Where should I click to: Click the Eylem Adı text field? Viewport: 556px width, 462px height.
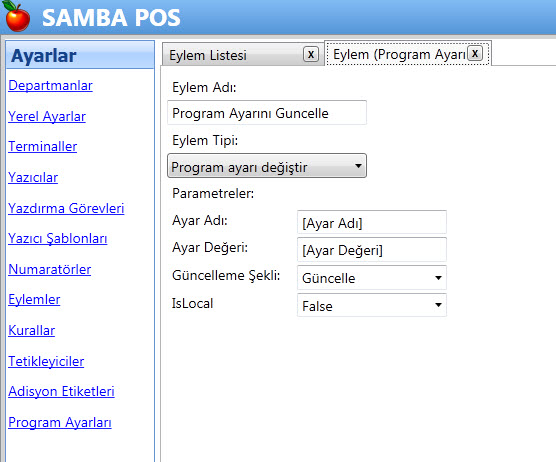point(267,113)
